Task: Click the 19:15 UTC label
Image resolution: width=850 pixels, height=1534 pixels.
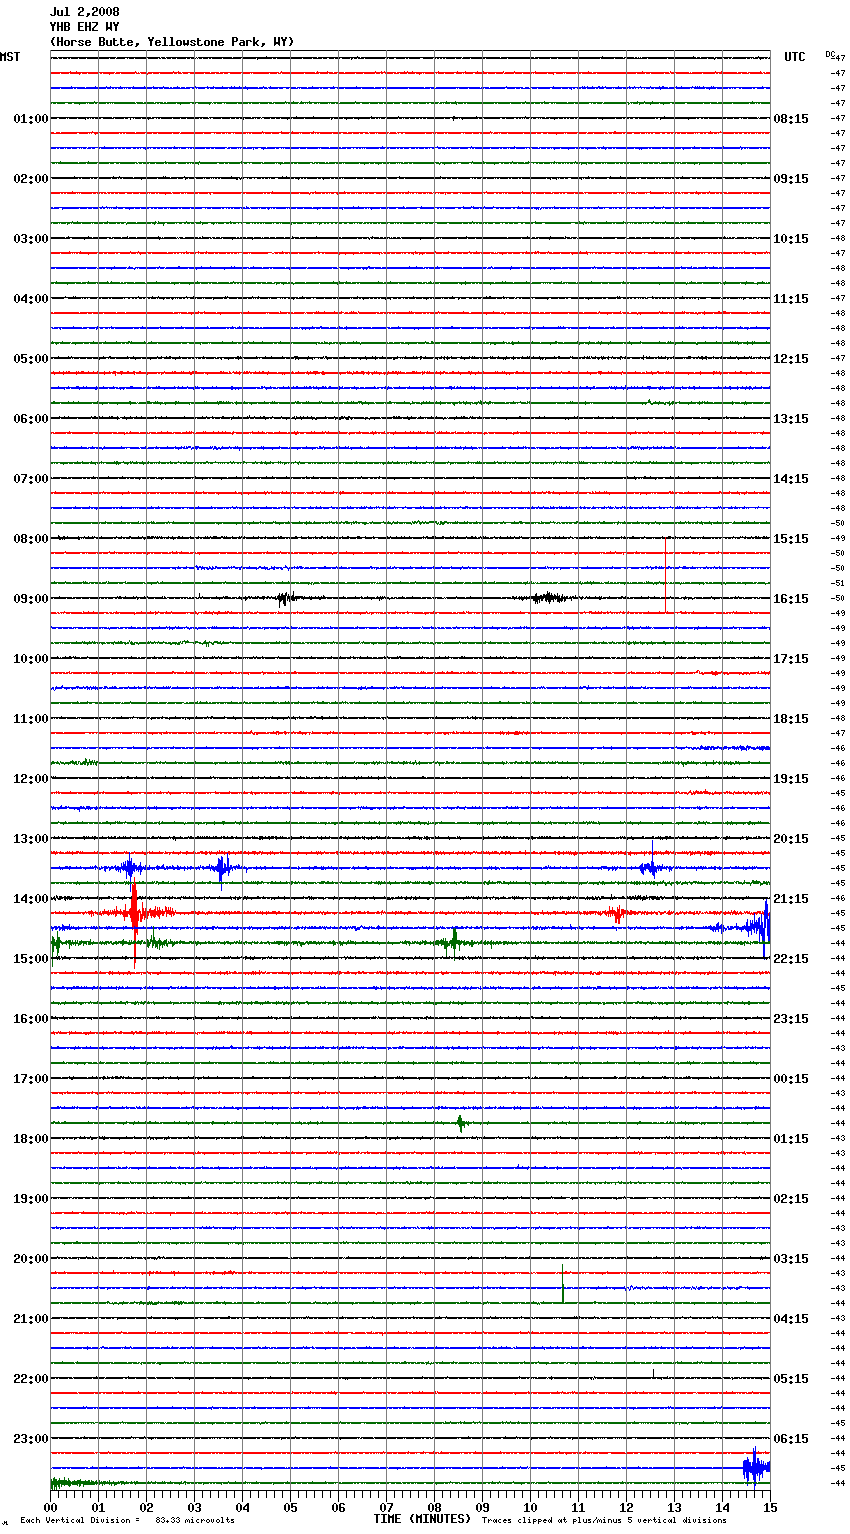Action: pos(791,779)
